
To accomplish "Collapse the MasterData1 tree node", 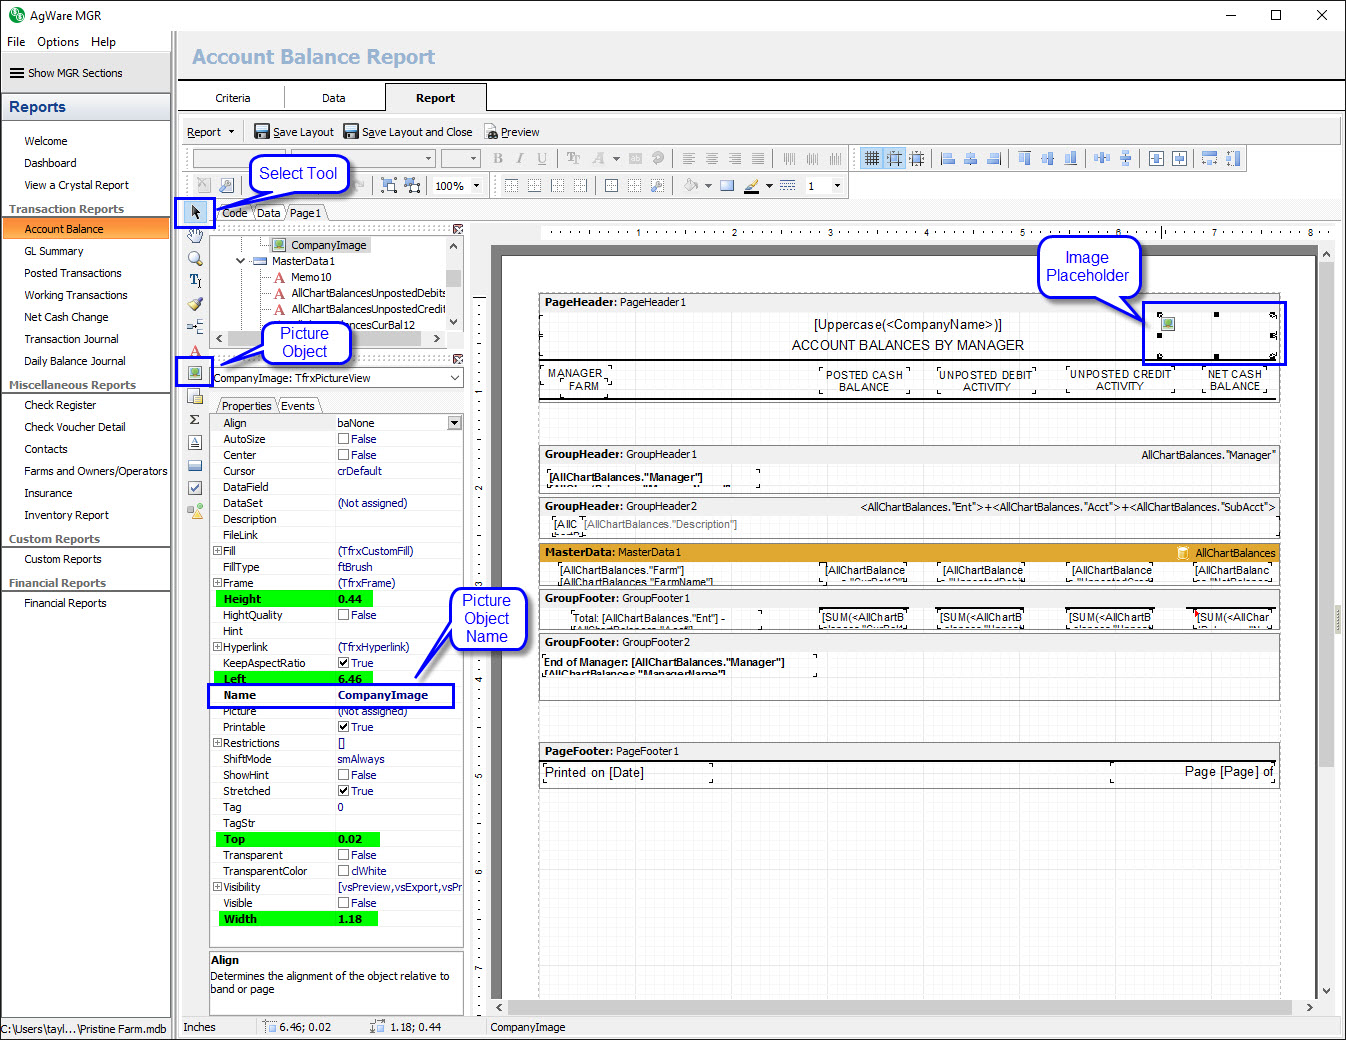I will tap(241, 261).
